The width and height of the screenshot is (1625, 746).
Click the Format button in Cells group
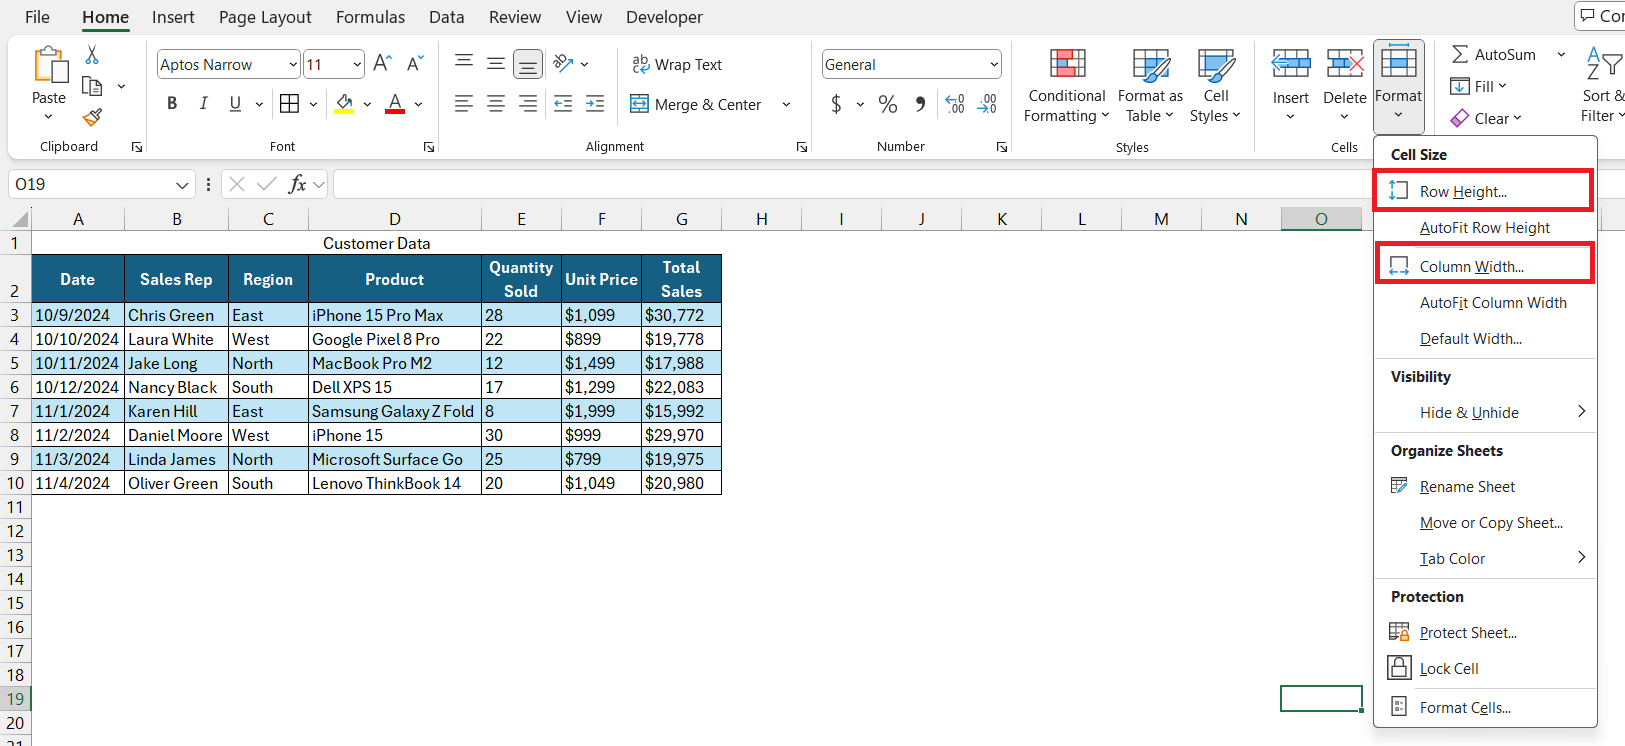(1398, 86)
